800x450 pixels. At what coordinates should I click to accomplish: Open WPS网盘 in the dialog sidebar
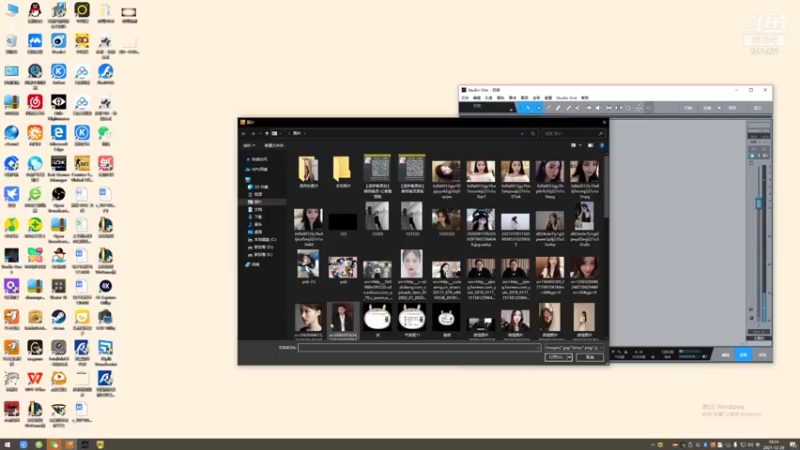click(x=260, y=169)
